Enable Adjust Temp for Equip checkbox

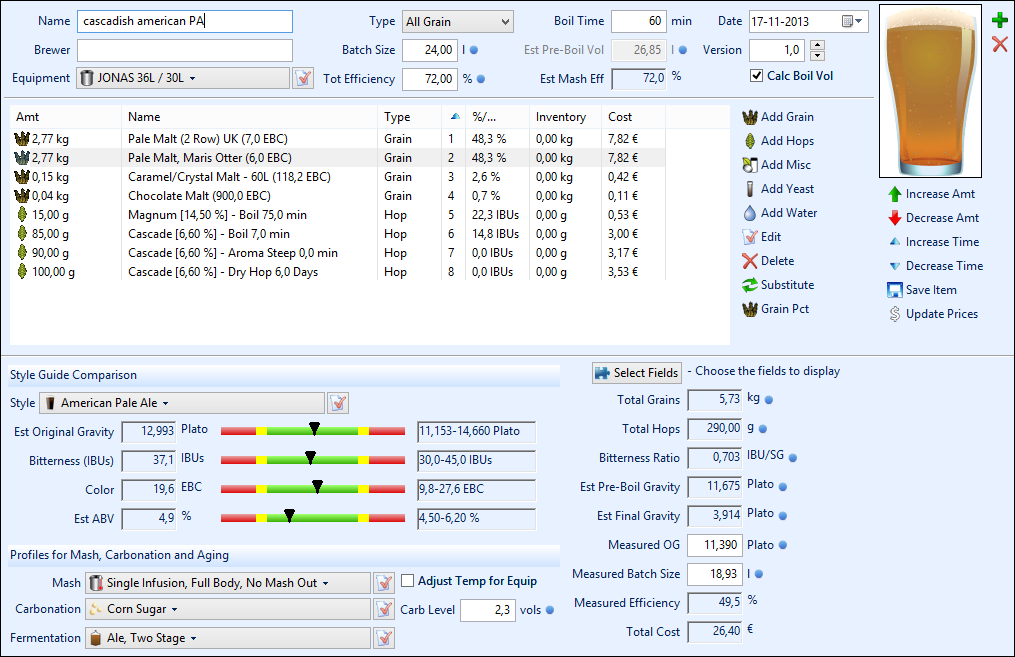(x=407, y=581)
